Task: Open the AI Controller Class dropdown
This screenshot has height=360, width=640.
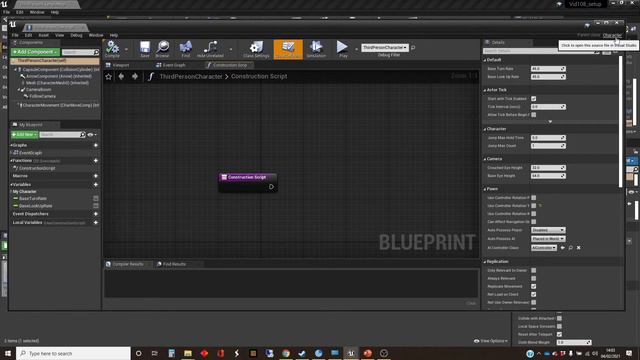Action: coord(544,248)
